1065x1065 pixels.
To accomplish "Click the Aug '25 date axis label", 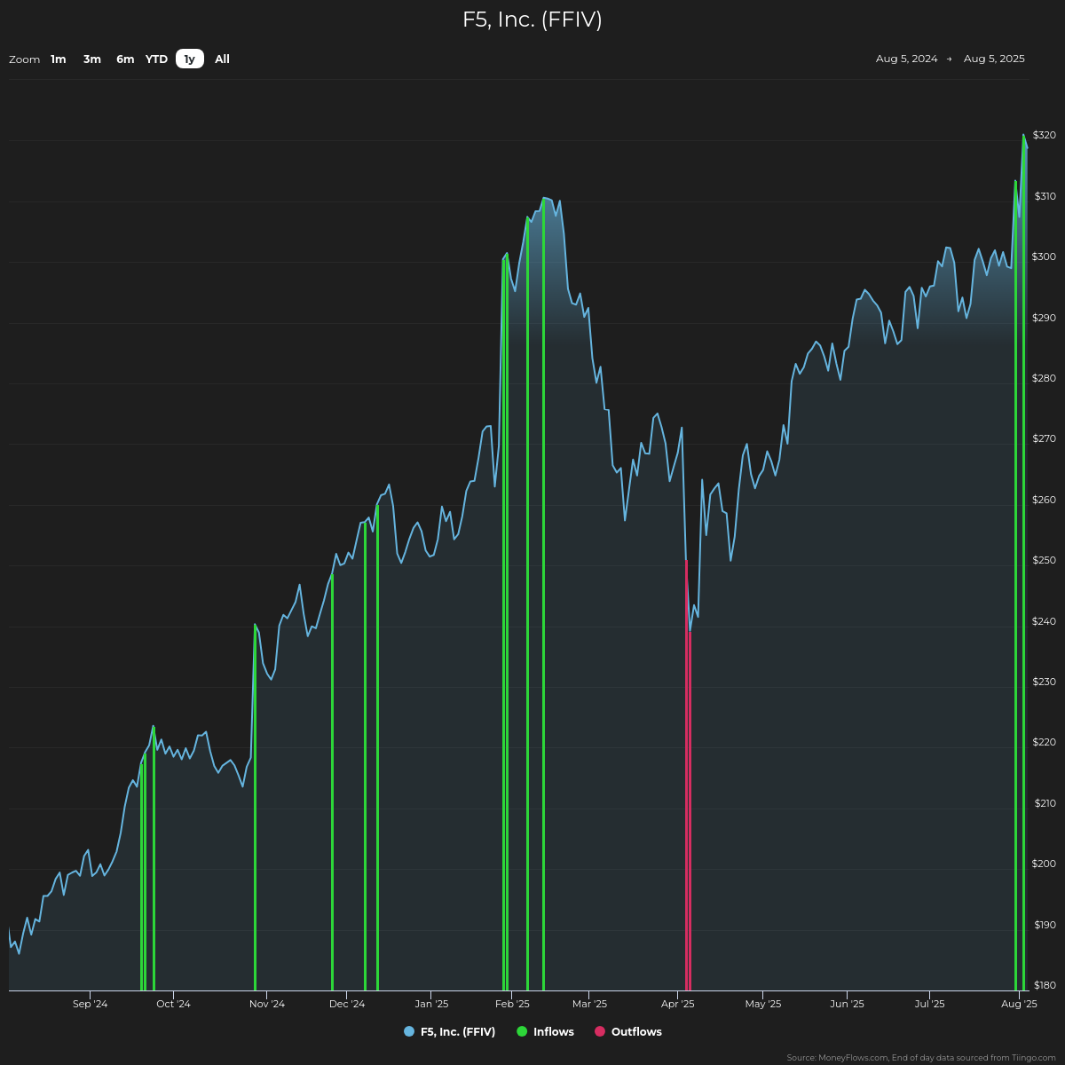I will click(x=1019, y=1004).
